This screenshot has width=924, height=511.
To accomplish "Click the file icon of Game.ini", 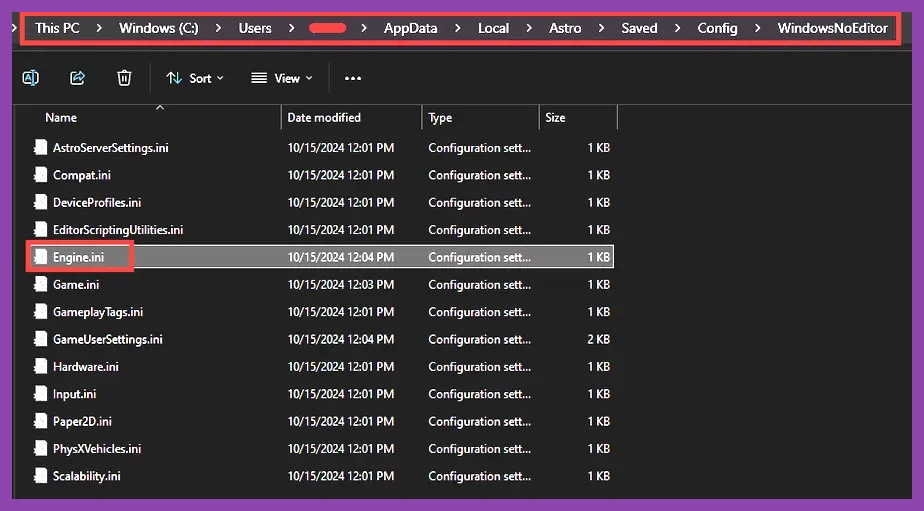I will pos(41,284).
